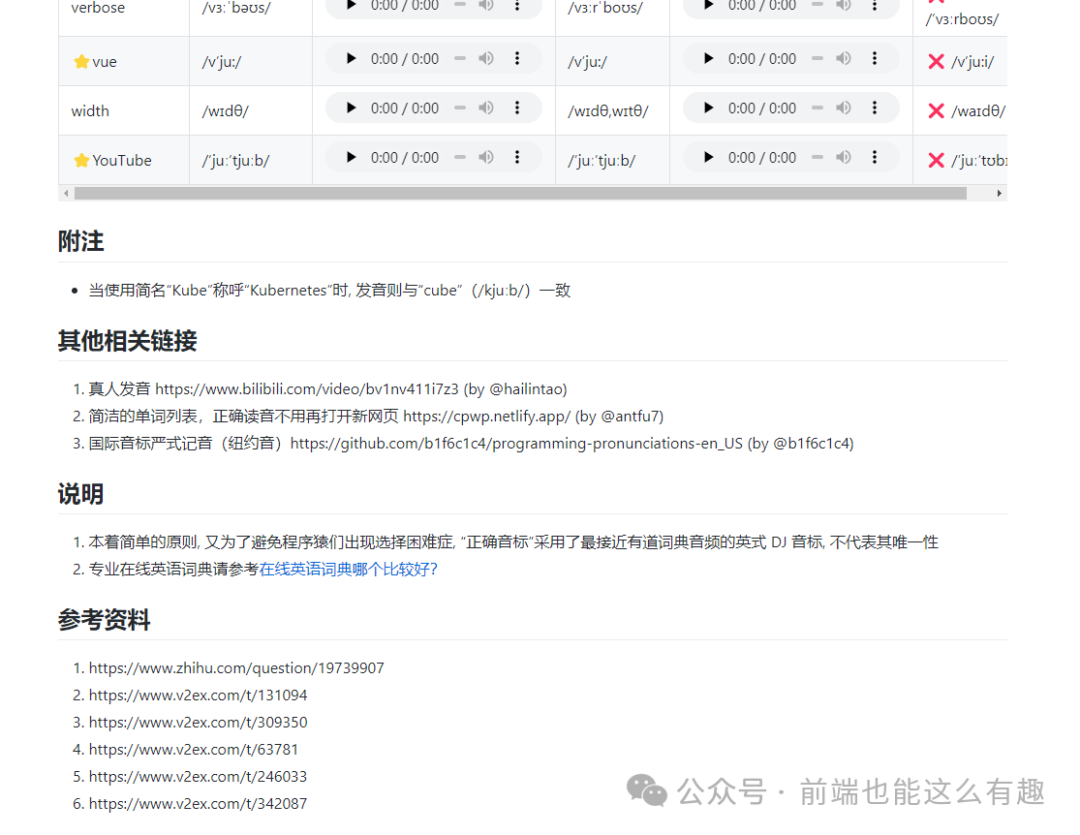
Task: Play the second audio in the vue row
Action: pos(708,59)
